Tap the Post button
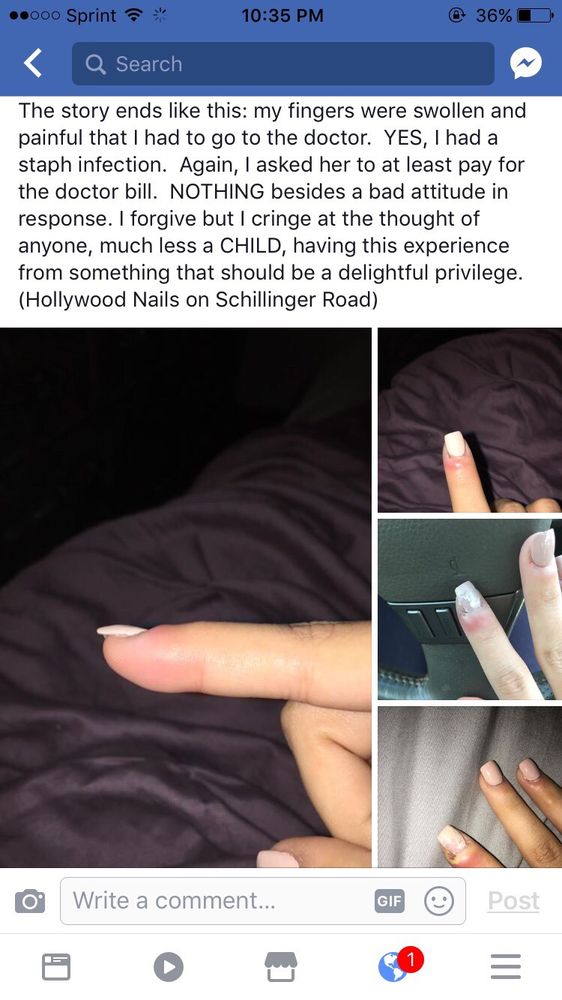 514,901
